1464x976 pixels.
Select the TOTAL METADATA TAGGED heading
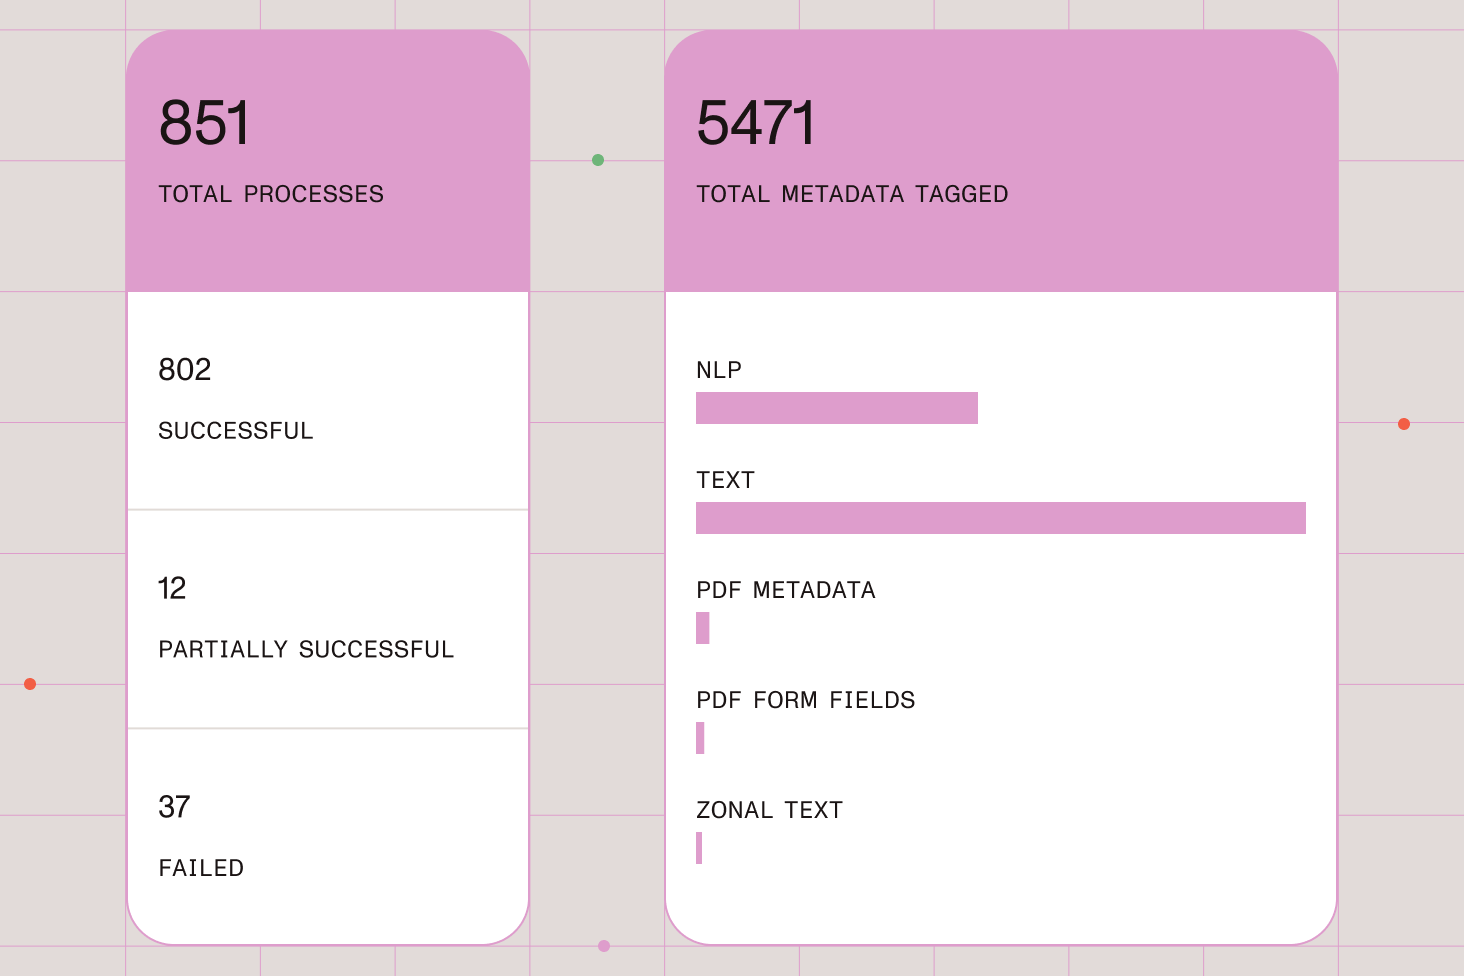[852, 194]
